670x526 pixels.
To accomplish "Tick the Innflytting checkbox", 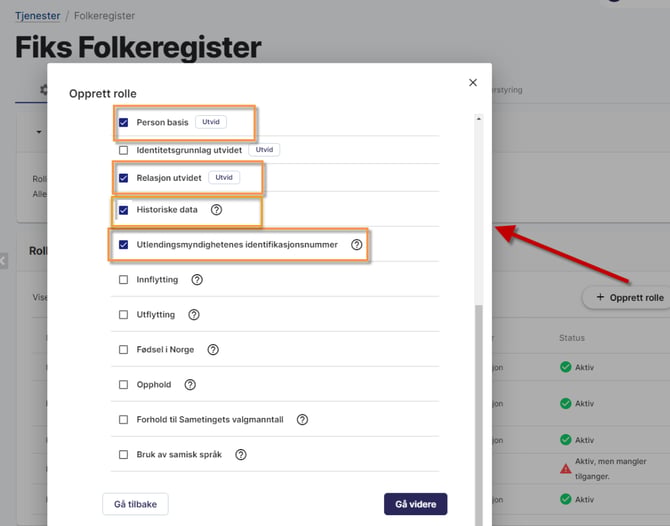I will (123, 280).
